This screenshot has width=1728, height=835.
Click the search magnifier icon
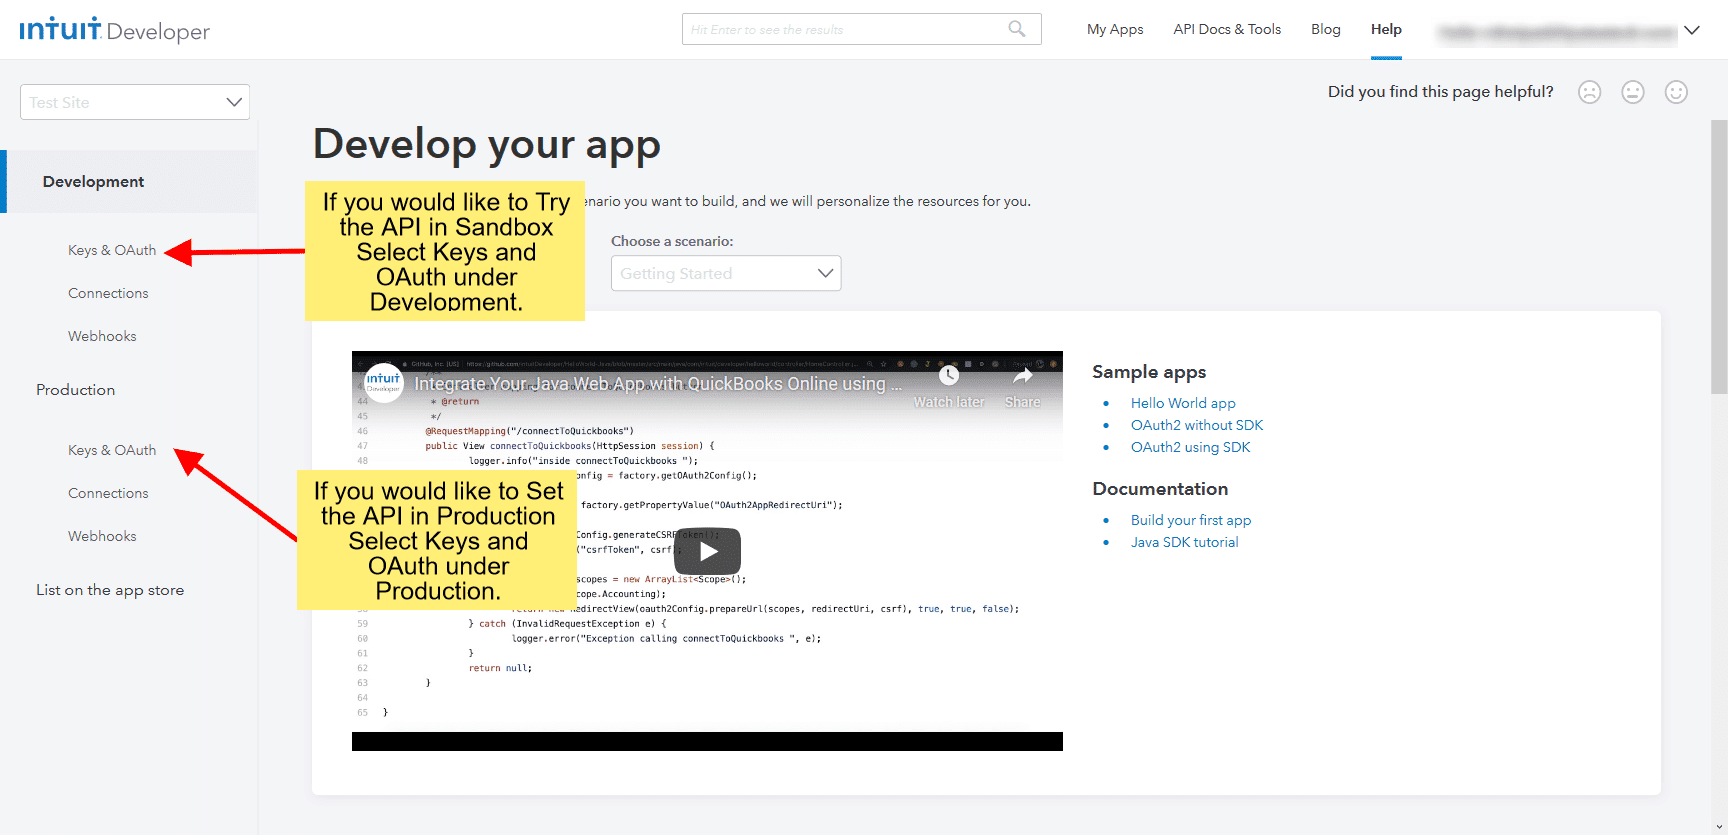click(x=1016, y=29)
